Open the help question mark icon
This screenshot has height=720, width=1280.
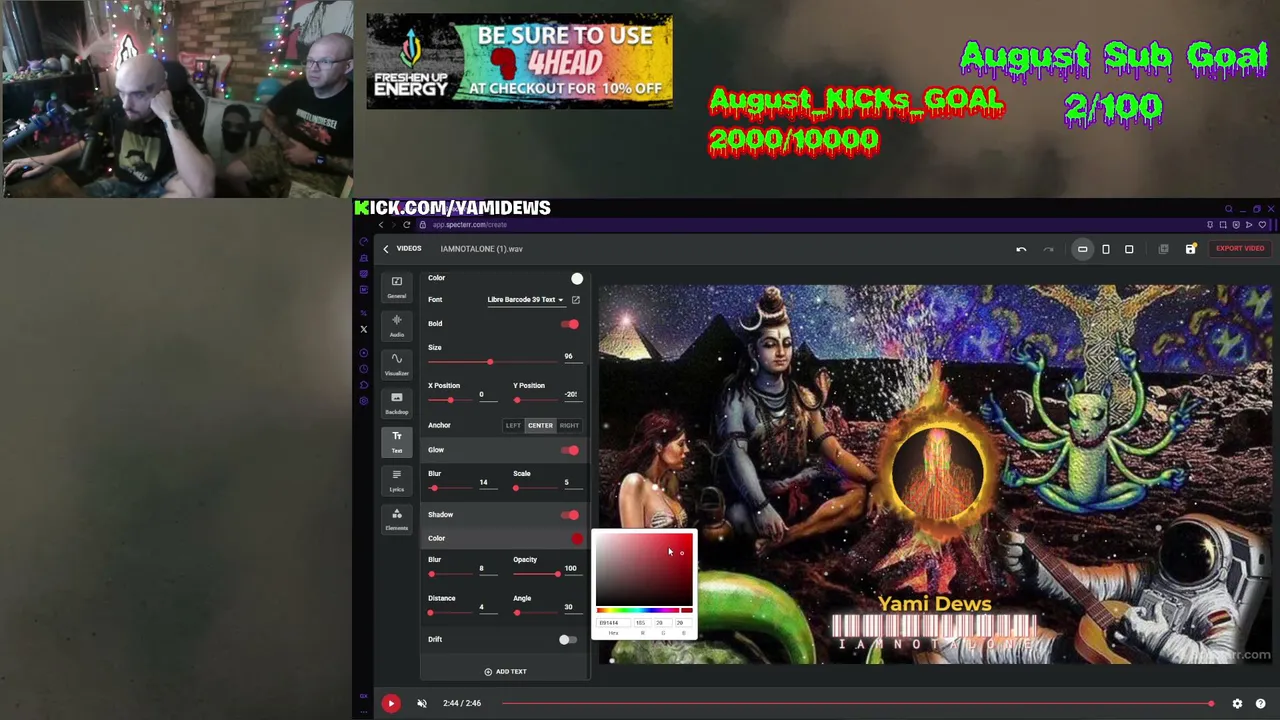[1260, 704]
